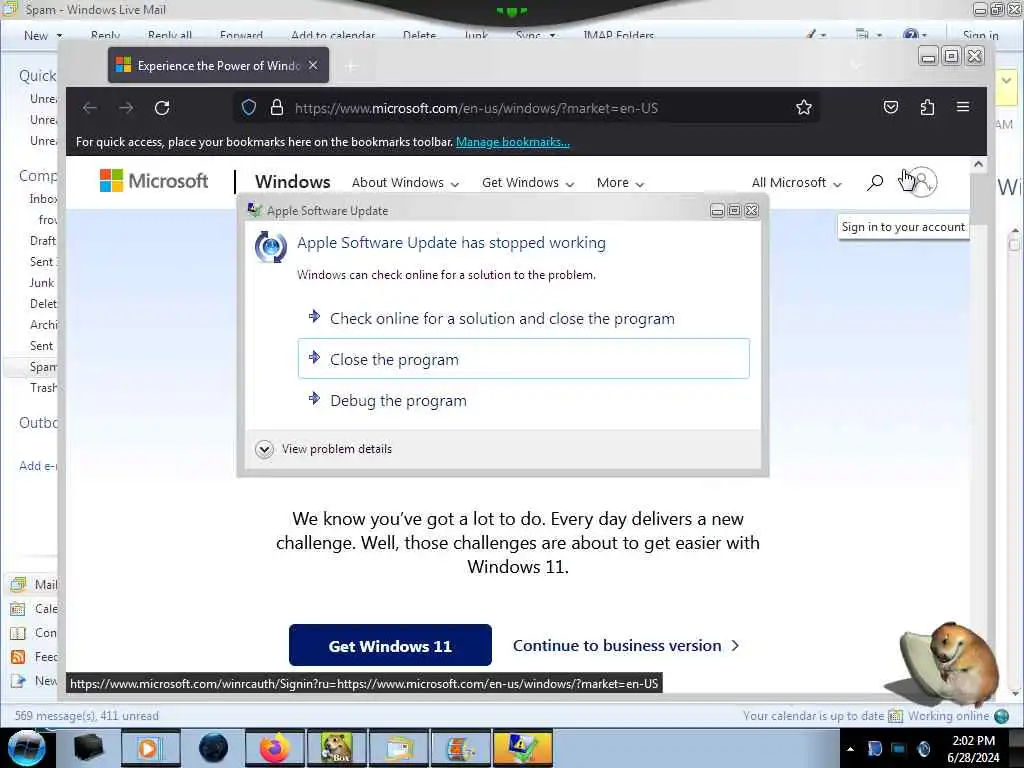View the site padlock information
Screen dimensions: 1024x768
277,108
